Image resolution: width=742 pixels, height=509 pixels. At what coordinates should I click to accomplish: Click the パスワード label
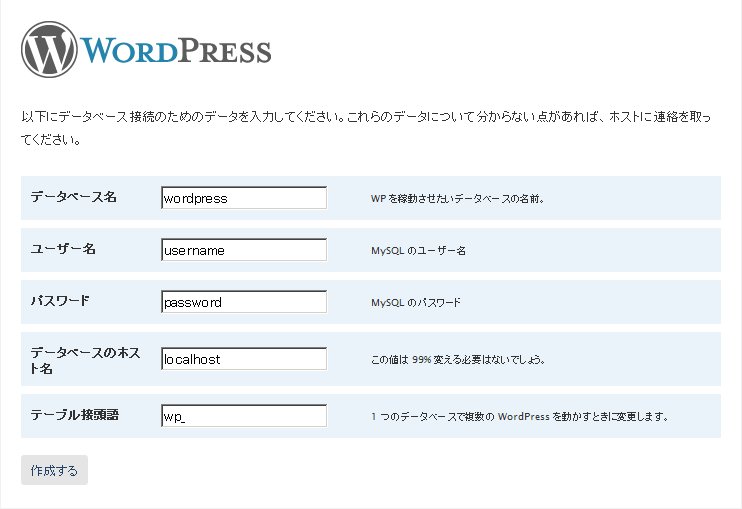pyautogui.click(x=60, y=301)
